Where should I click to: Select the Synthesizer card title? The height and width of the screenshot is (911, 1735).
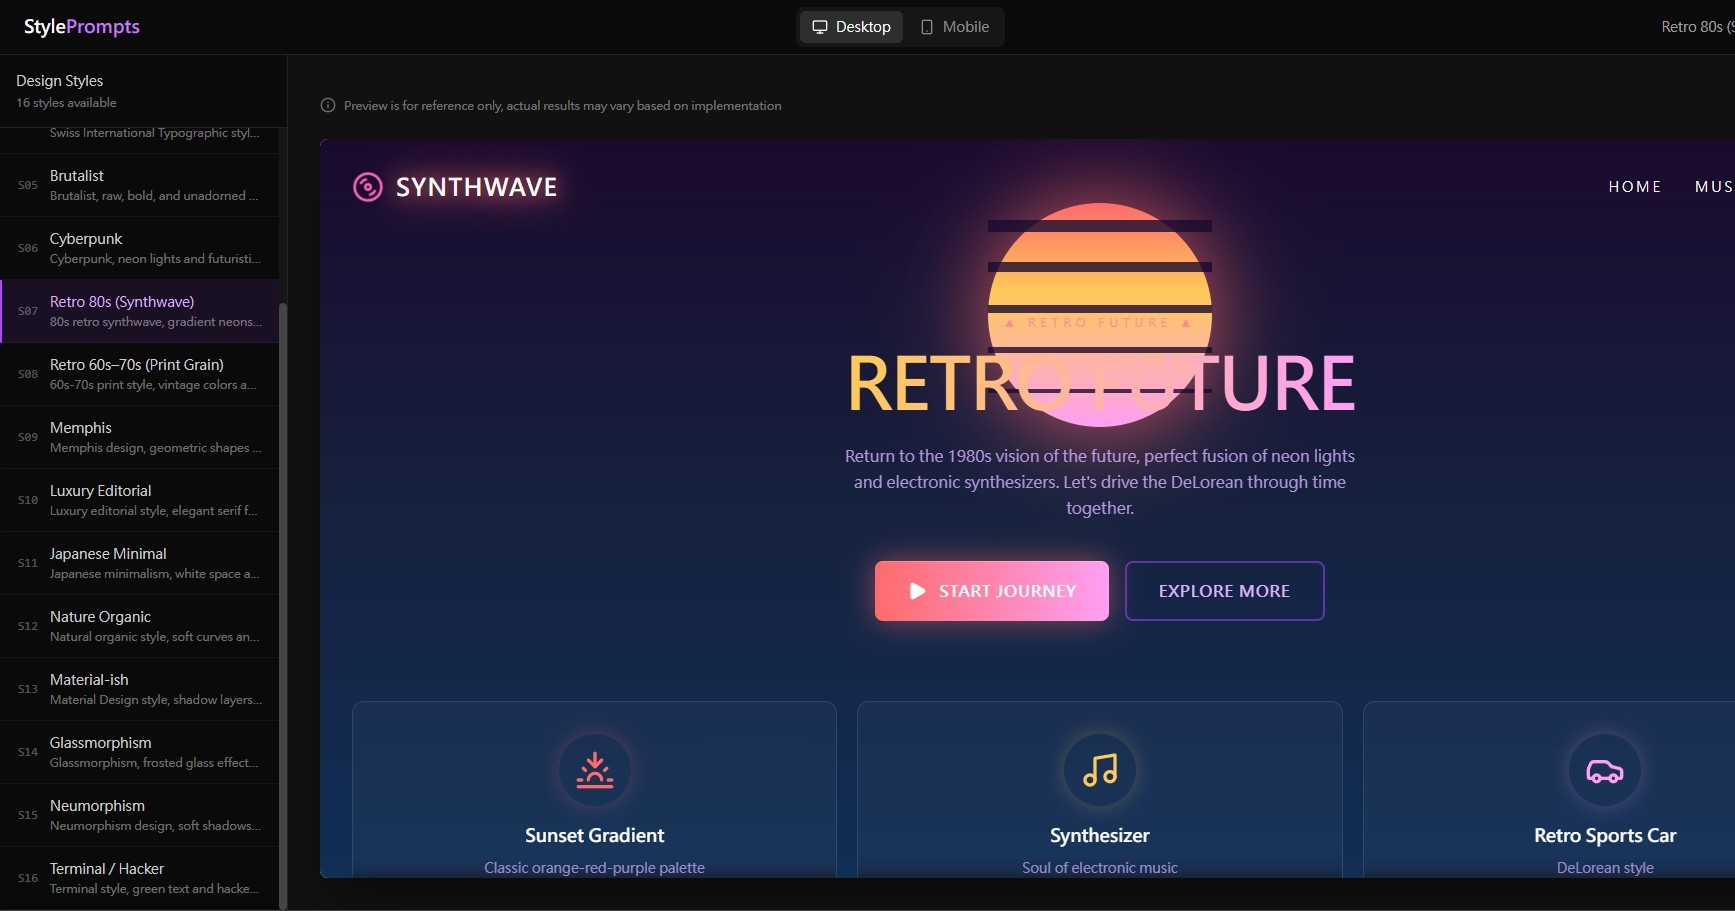[1100, 835]
